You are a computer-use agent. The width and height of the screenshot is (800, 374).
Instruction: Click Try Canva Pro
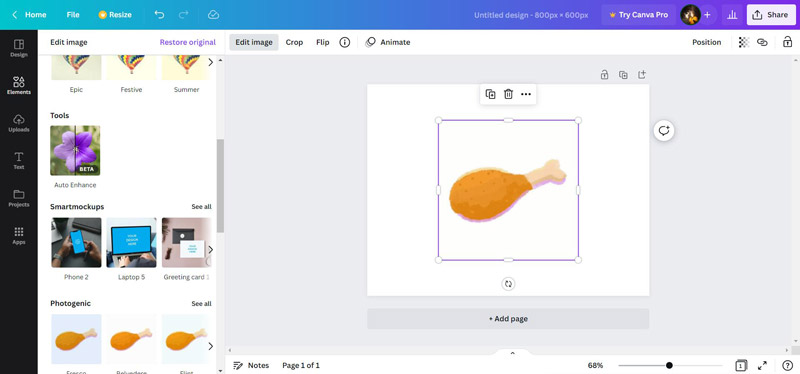click(638, 15)
